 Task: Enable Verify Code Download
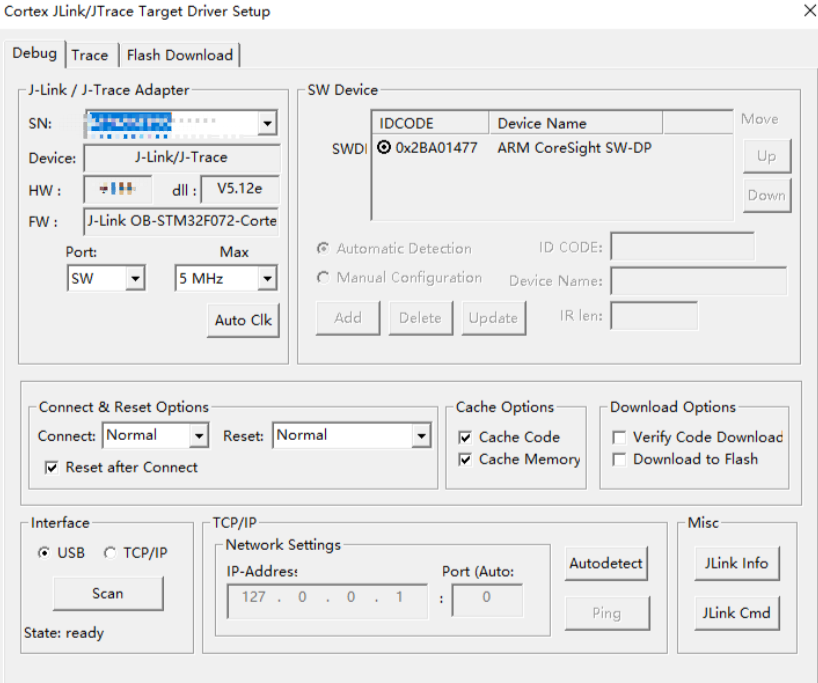tap(620, 437)
